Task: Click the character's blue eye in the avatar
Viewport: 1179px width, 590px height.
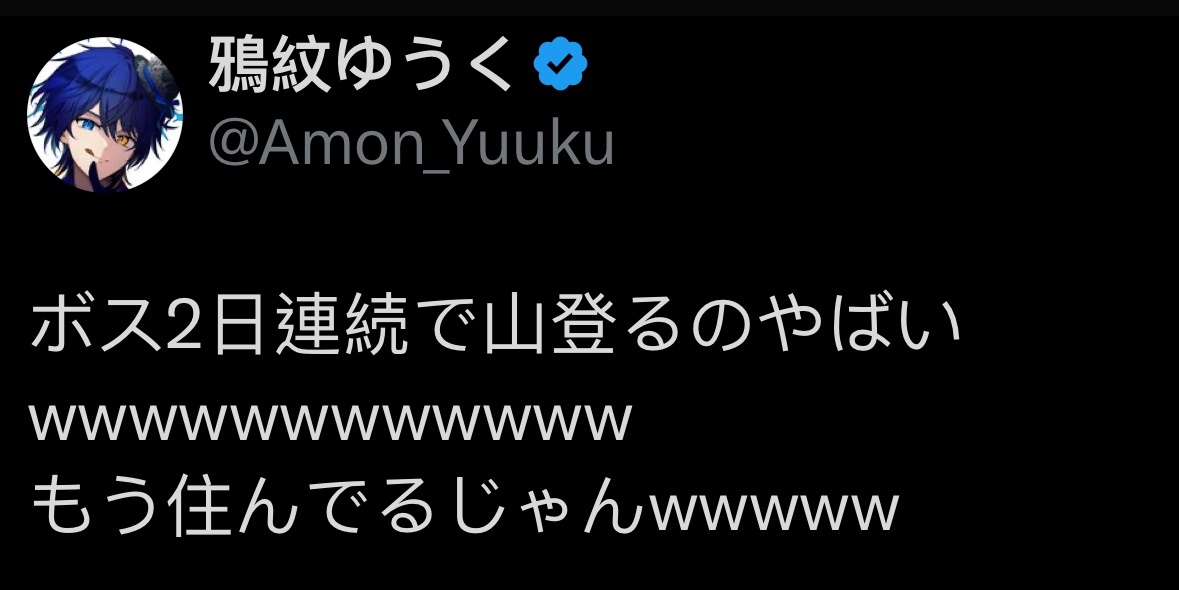Action: click(89, 127)
